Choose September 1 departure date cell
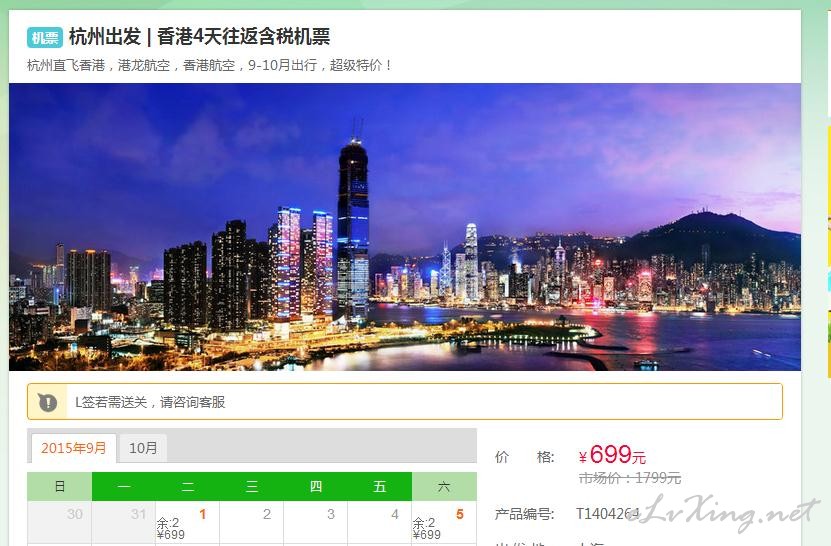The image size is (831, 546). (x=188, y=523)
